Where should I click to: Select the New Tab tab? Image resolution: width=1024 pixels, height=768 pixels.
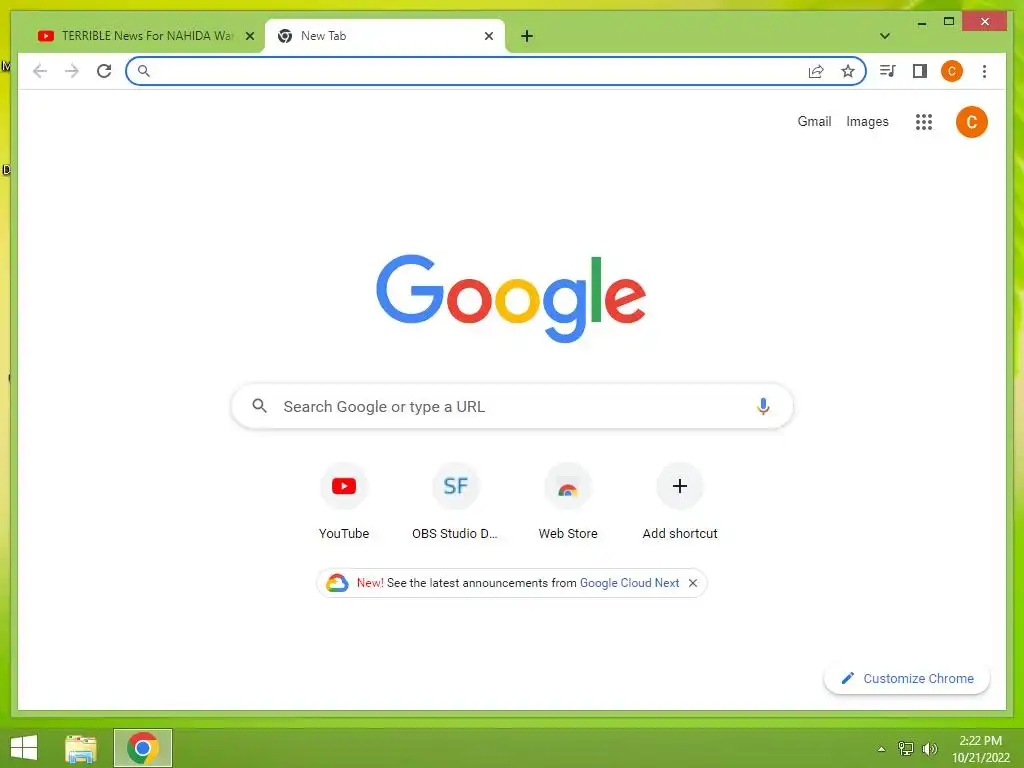tap(385, 36)
